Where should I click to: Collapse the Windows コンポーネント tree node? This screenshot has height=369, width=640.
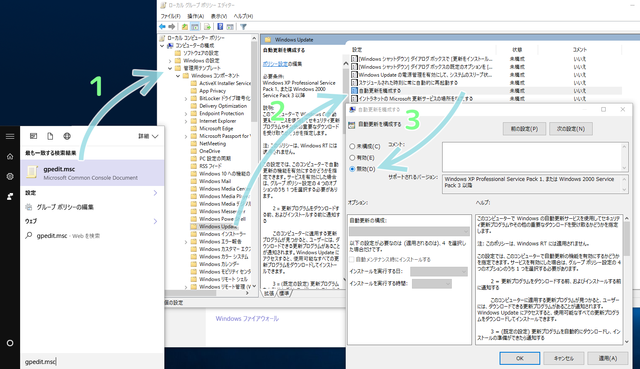[x=178, y=76]
